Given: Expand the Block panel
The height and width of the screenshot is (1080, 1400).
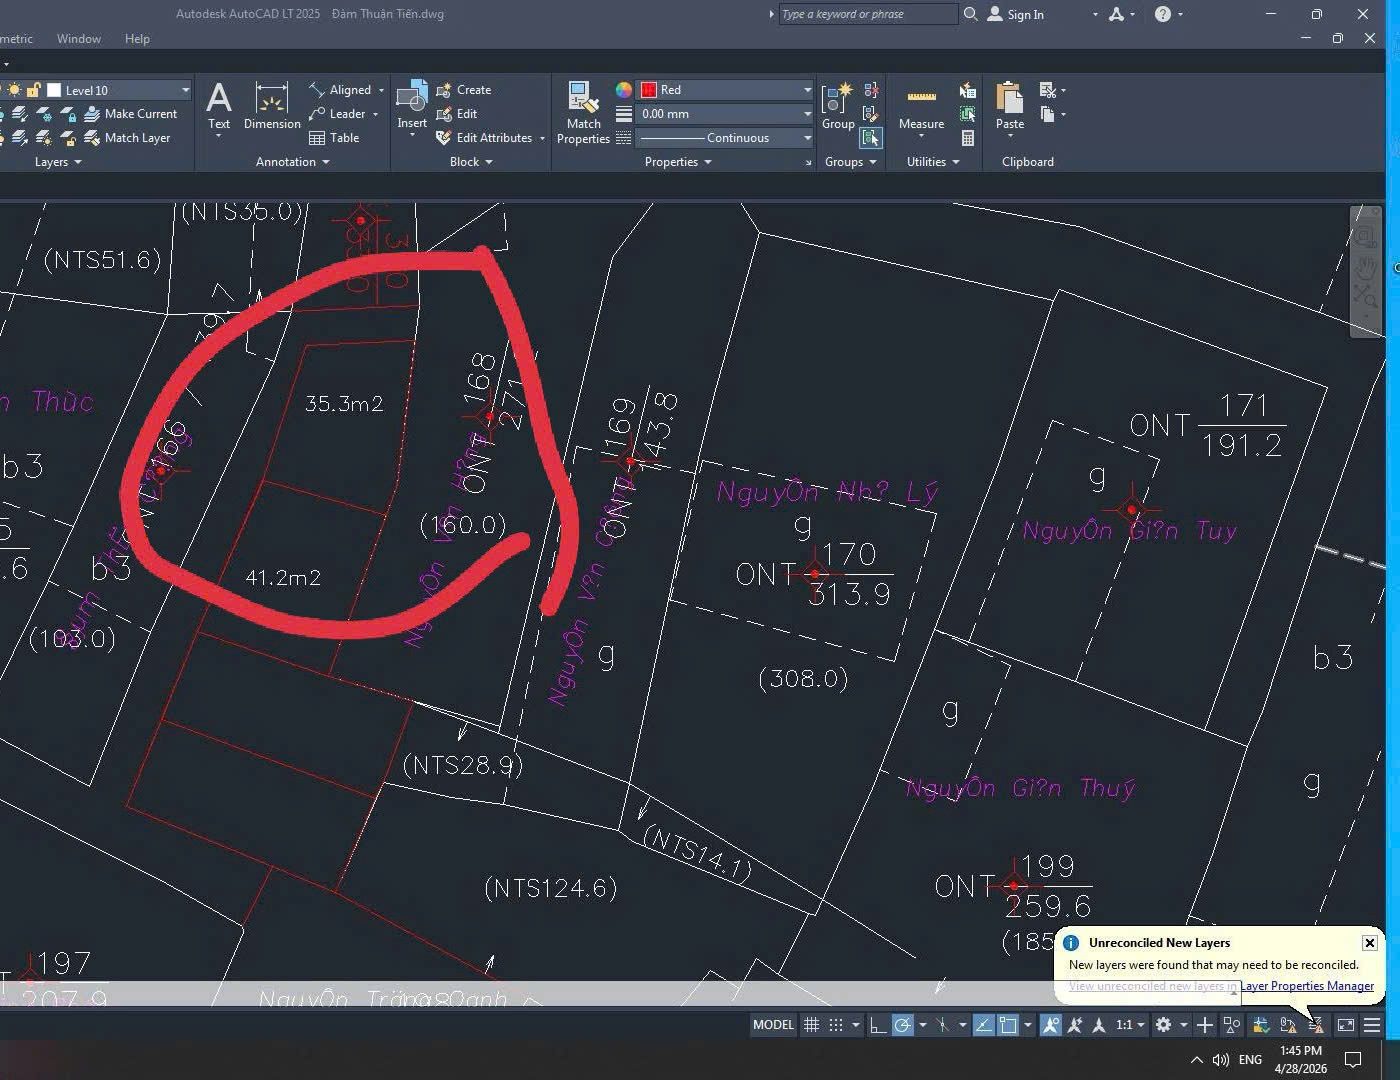Looking at the screenshot, I should [x=471, y=162].
